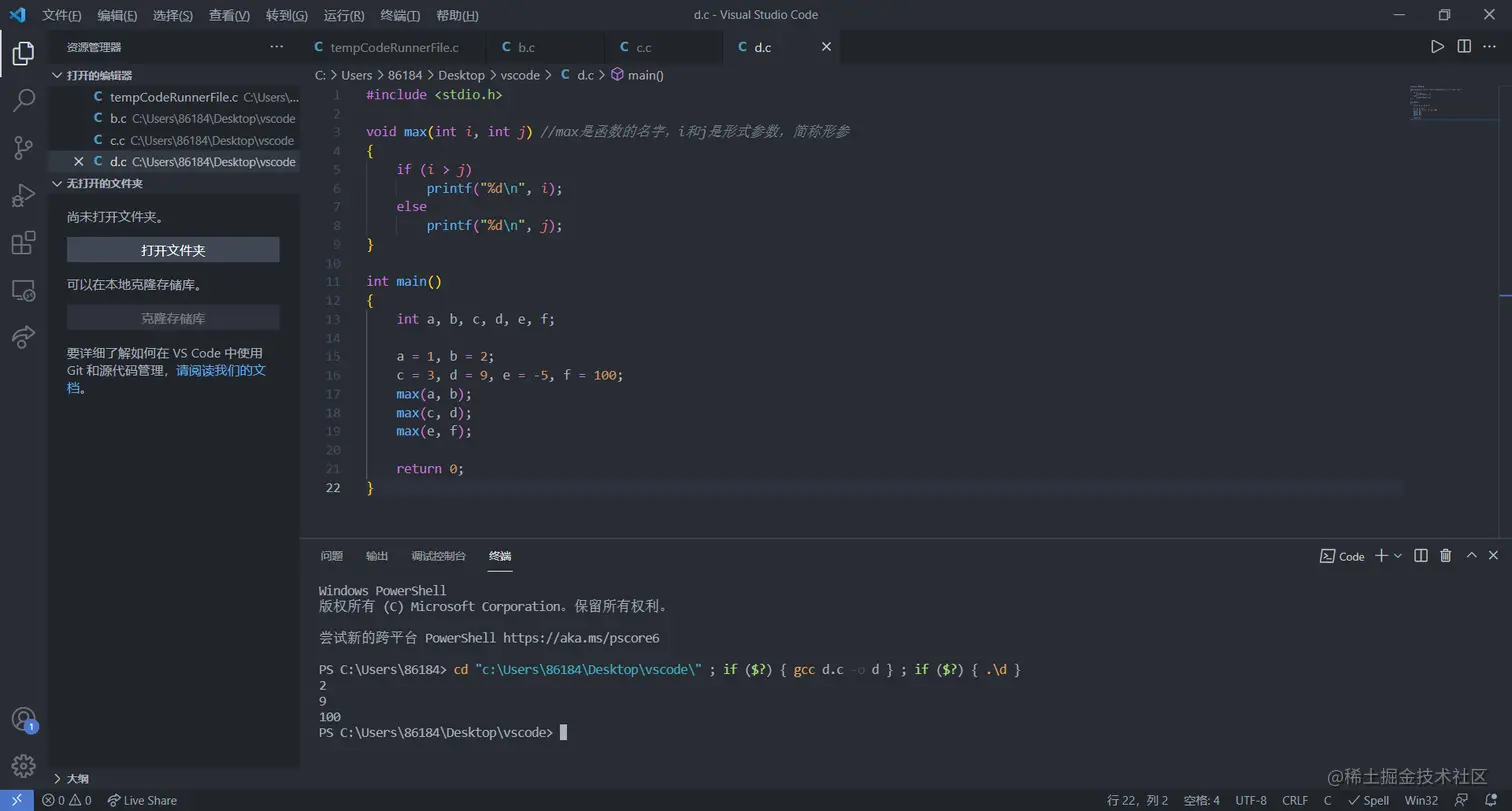The image size is (1512, 811).
Task: Open the 编辑(E) menu
Action: [117, 15]
